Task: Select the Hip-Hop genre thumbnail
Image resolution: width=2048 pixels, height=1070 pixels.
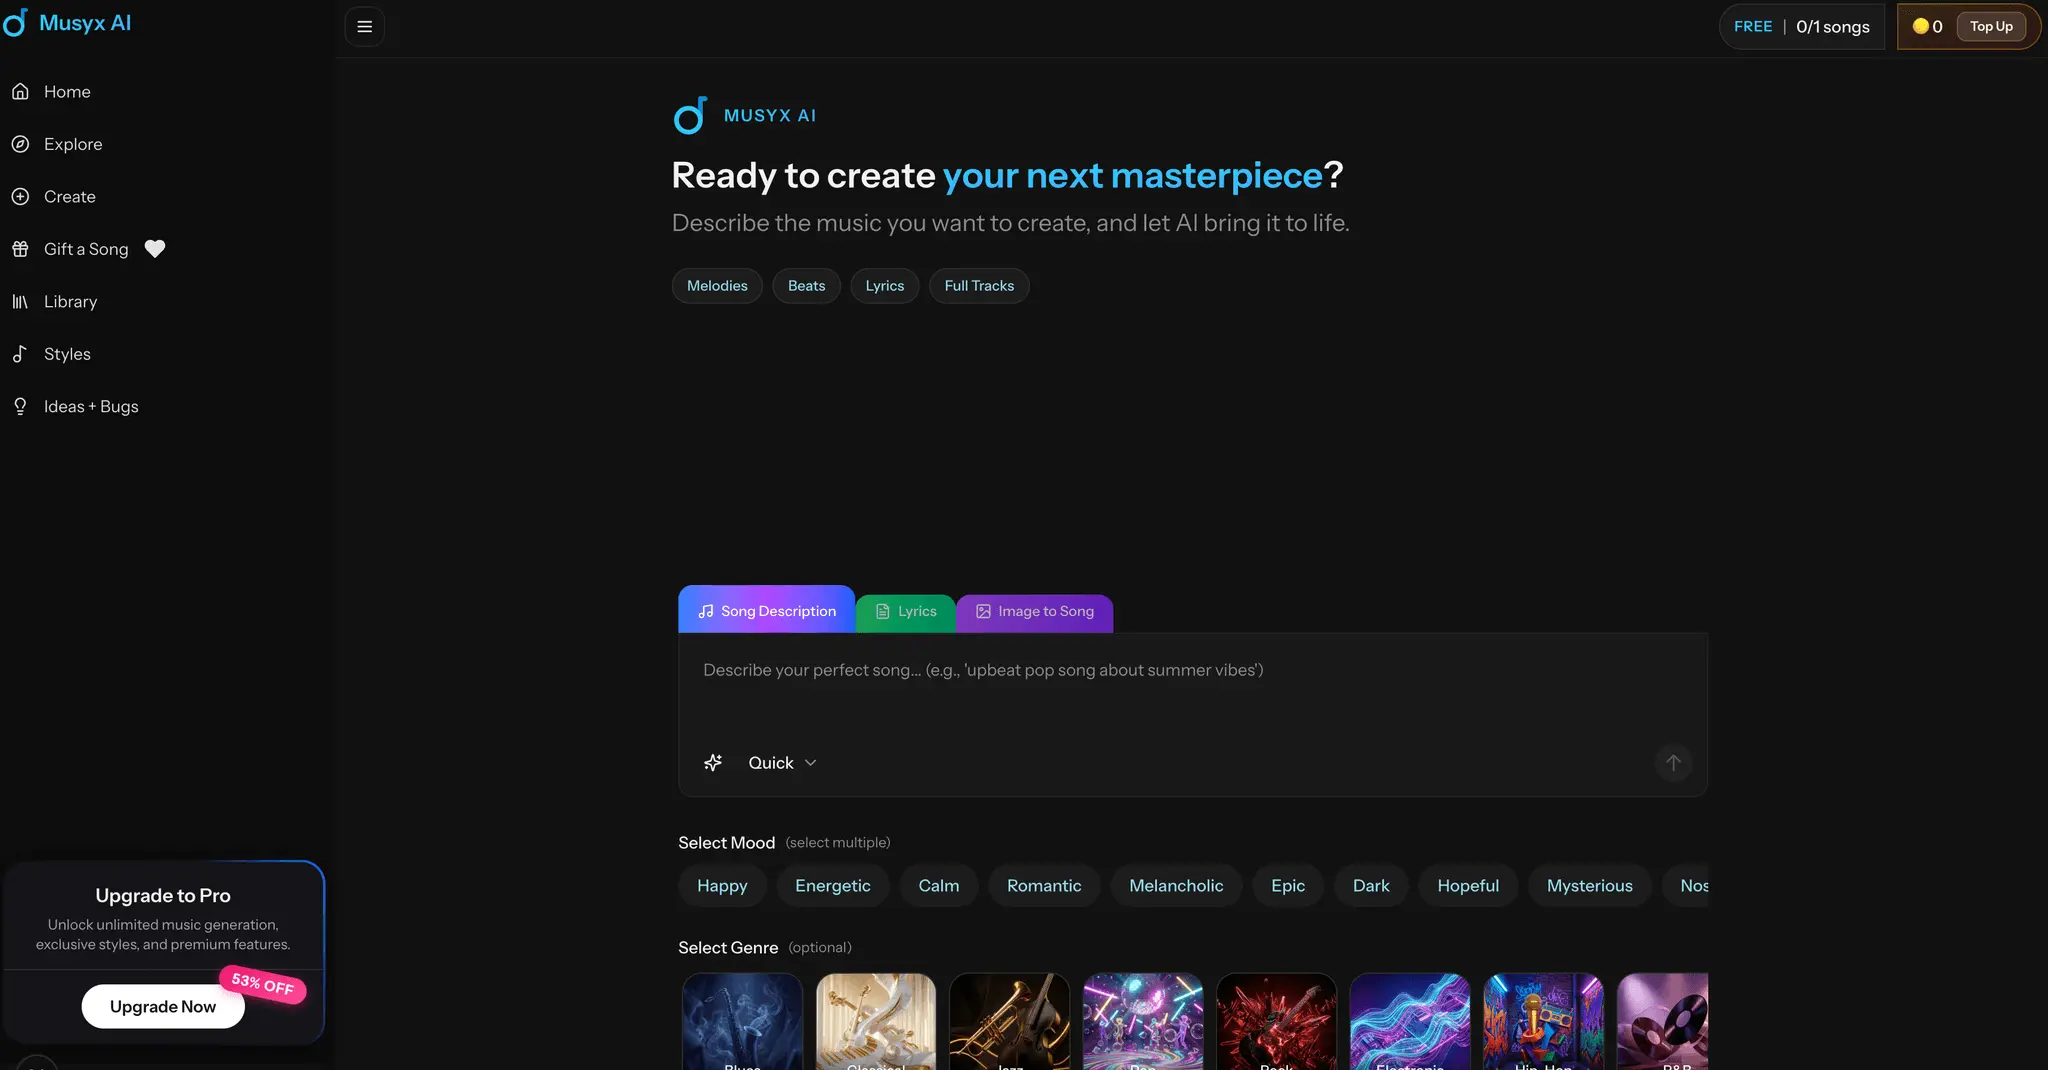Action: coord(1544,1022)
